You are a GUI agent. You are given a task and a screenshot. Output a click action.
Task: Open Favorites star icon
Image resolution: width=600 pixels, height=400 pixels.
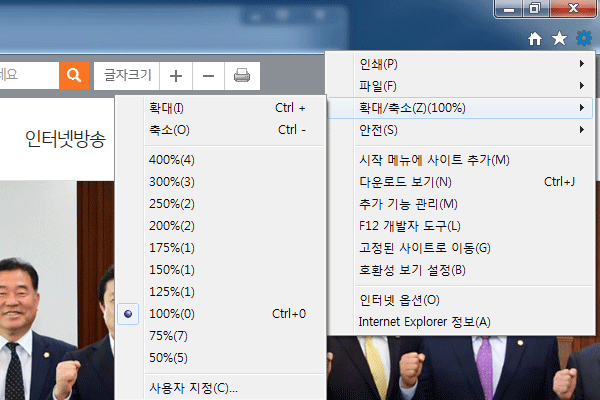pyautogui.click(x=559, y=38)
